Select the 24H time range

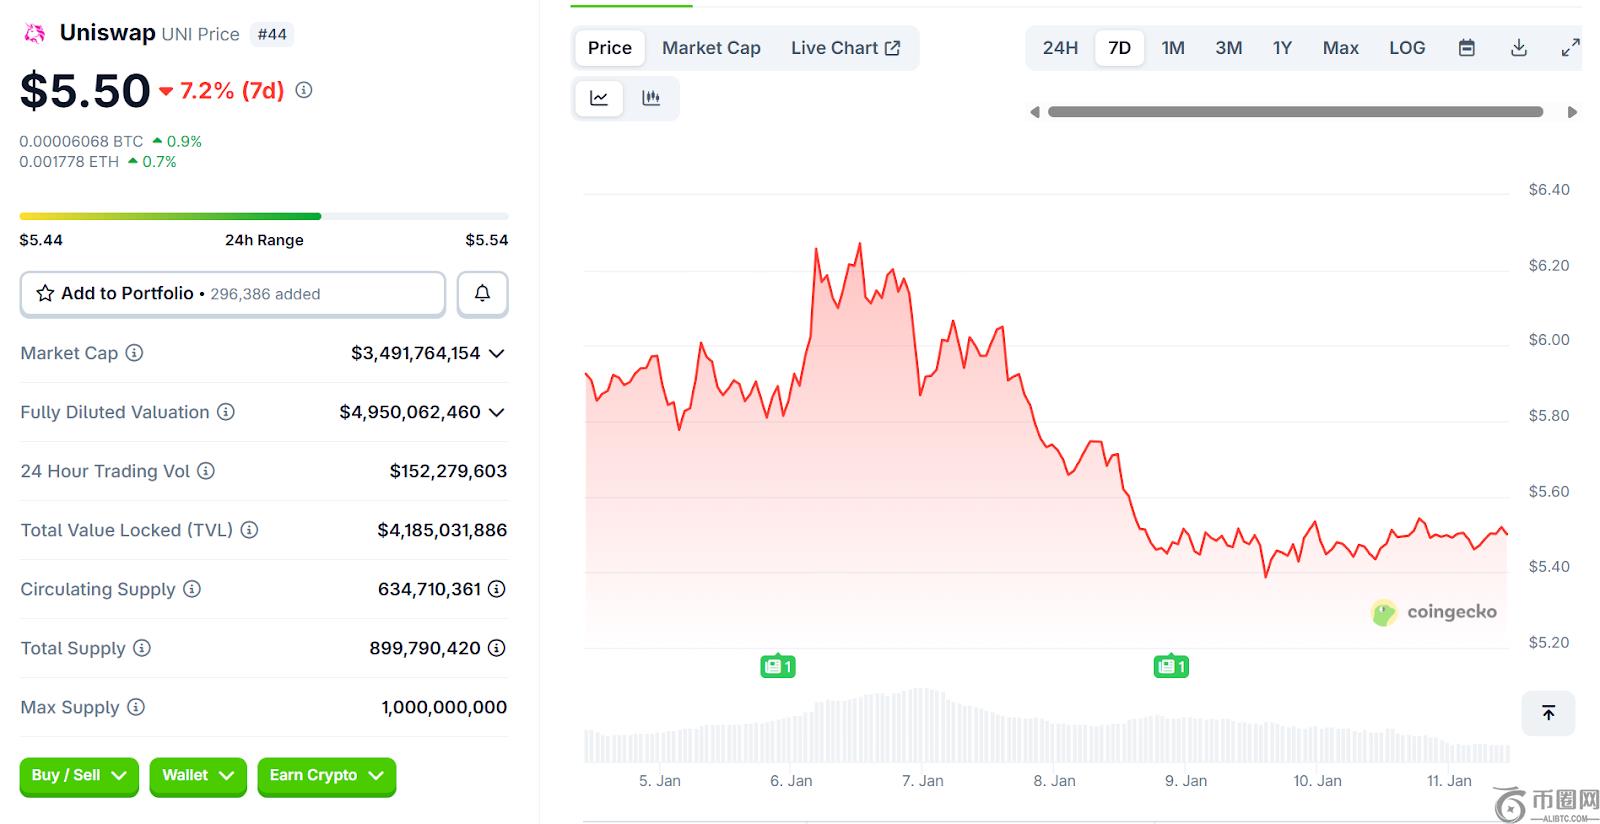point(1060,48)
